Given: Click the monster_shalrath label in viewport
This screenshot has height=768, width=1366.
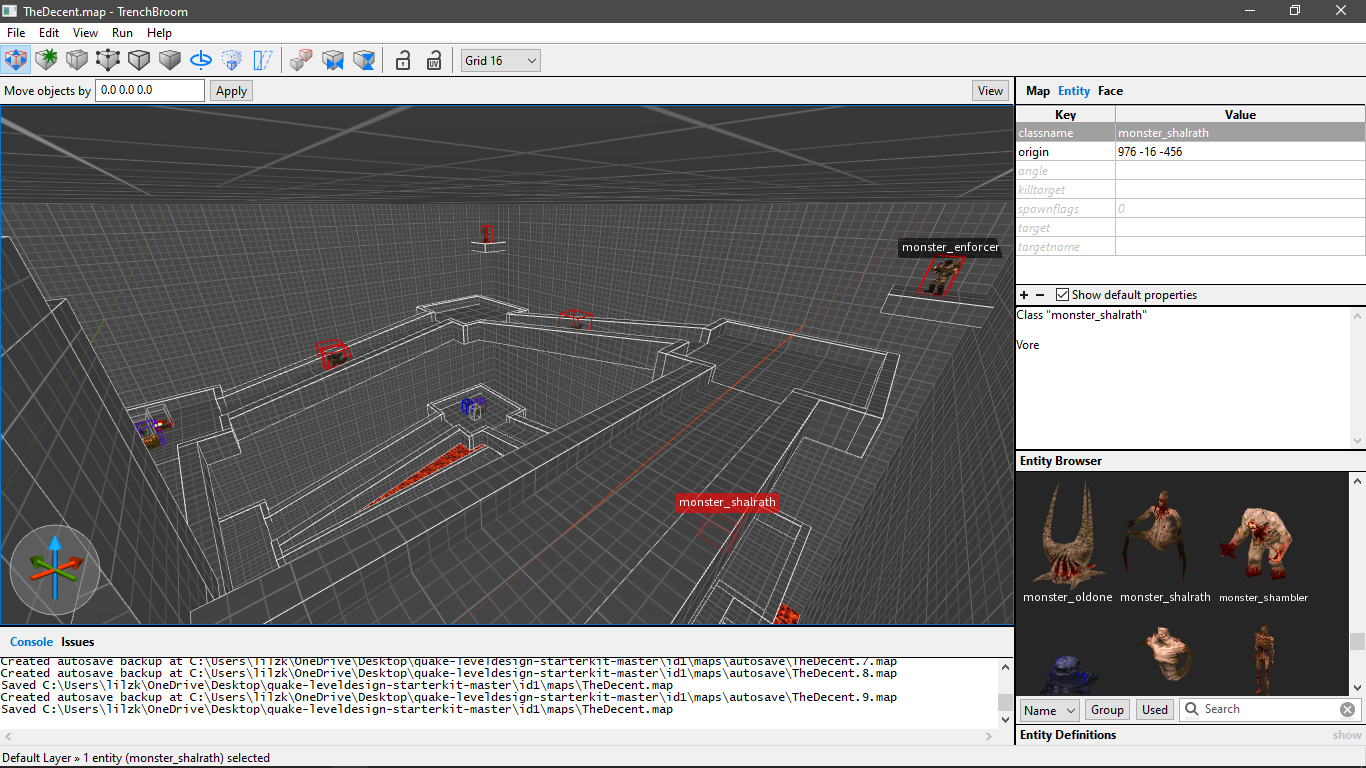Looking at the screenshot, I should 727,502.
